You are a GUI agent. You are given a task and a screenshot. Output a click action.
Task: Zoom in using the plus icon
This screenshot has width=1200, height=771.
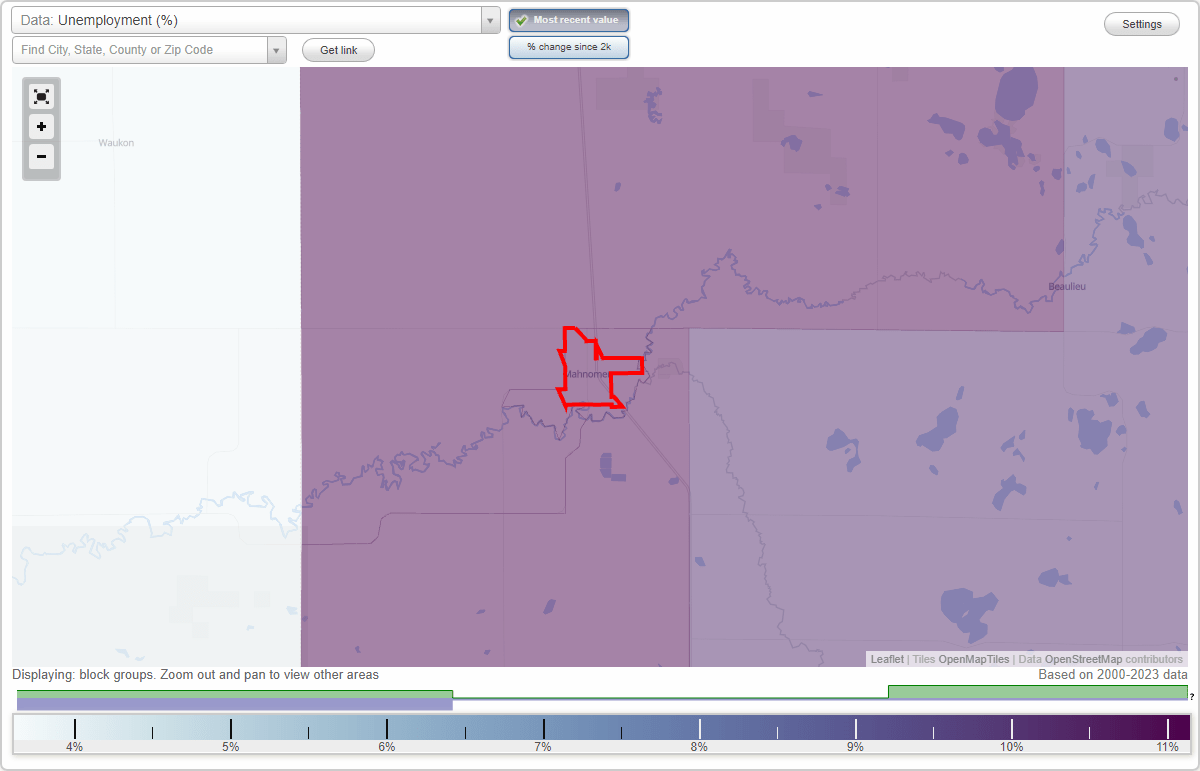coord(41,127)
